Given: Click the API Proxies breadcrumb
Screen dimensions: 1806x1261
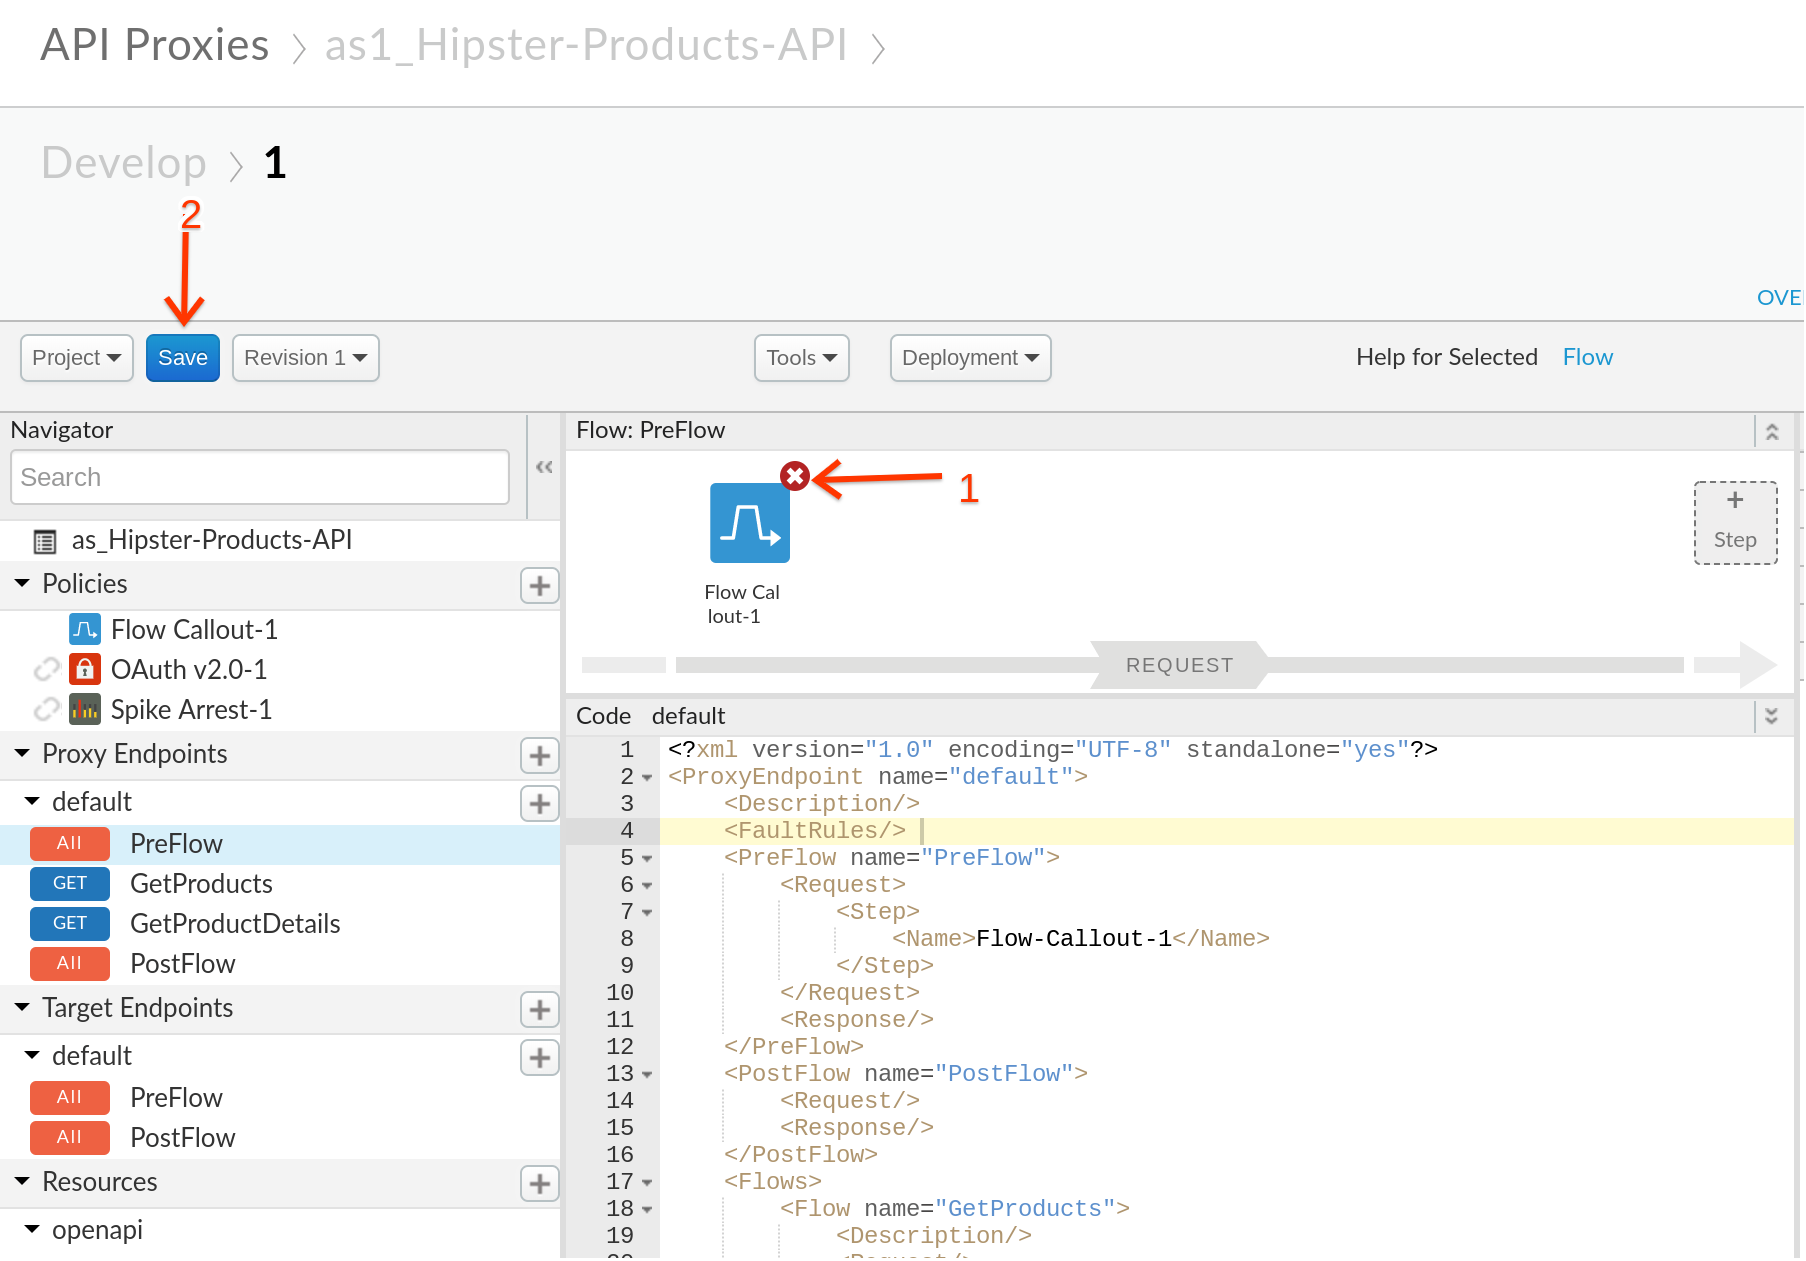Looking at the screenshot, I should pos(155,45).
